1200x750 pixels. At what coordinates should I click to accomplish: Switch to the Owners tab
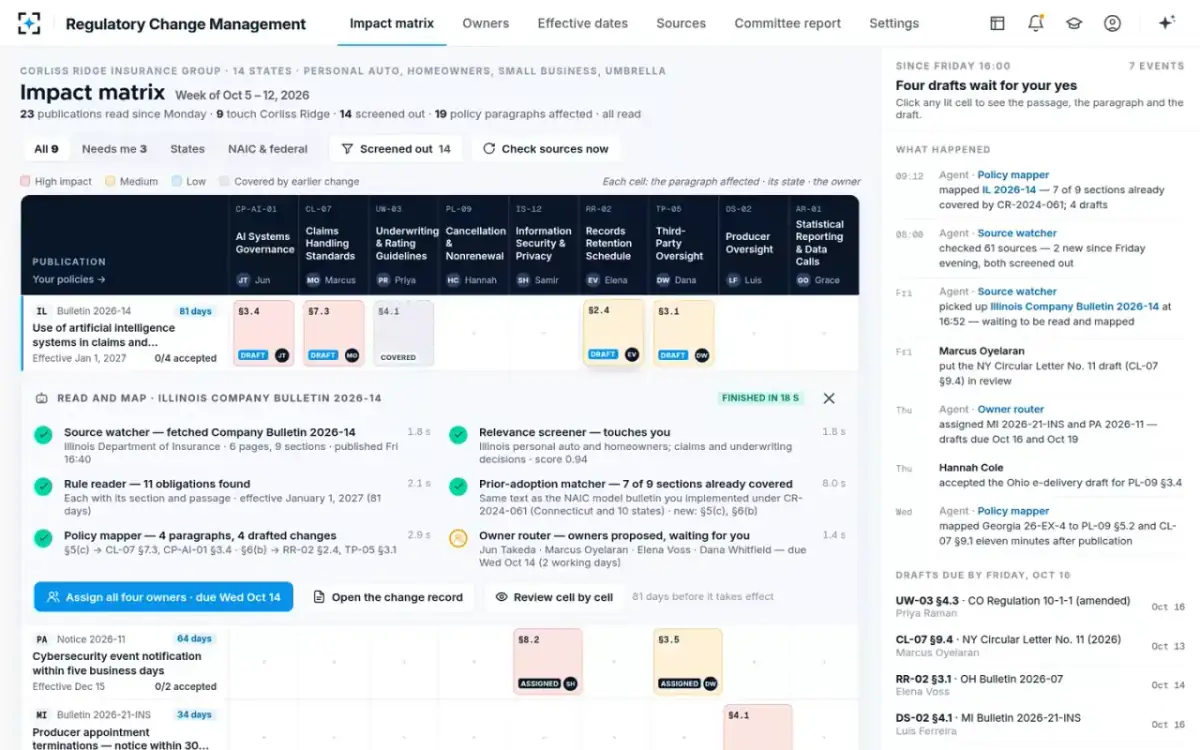click(x=485, y=23)
